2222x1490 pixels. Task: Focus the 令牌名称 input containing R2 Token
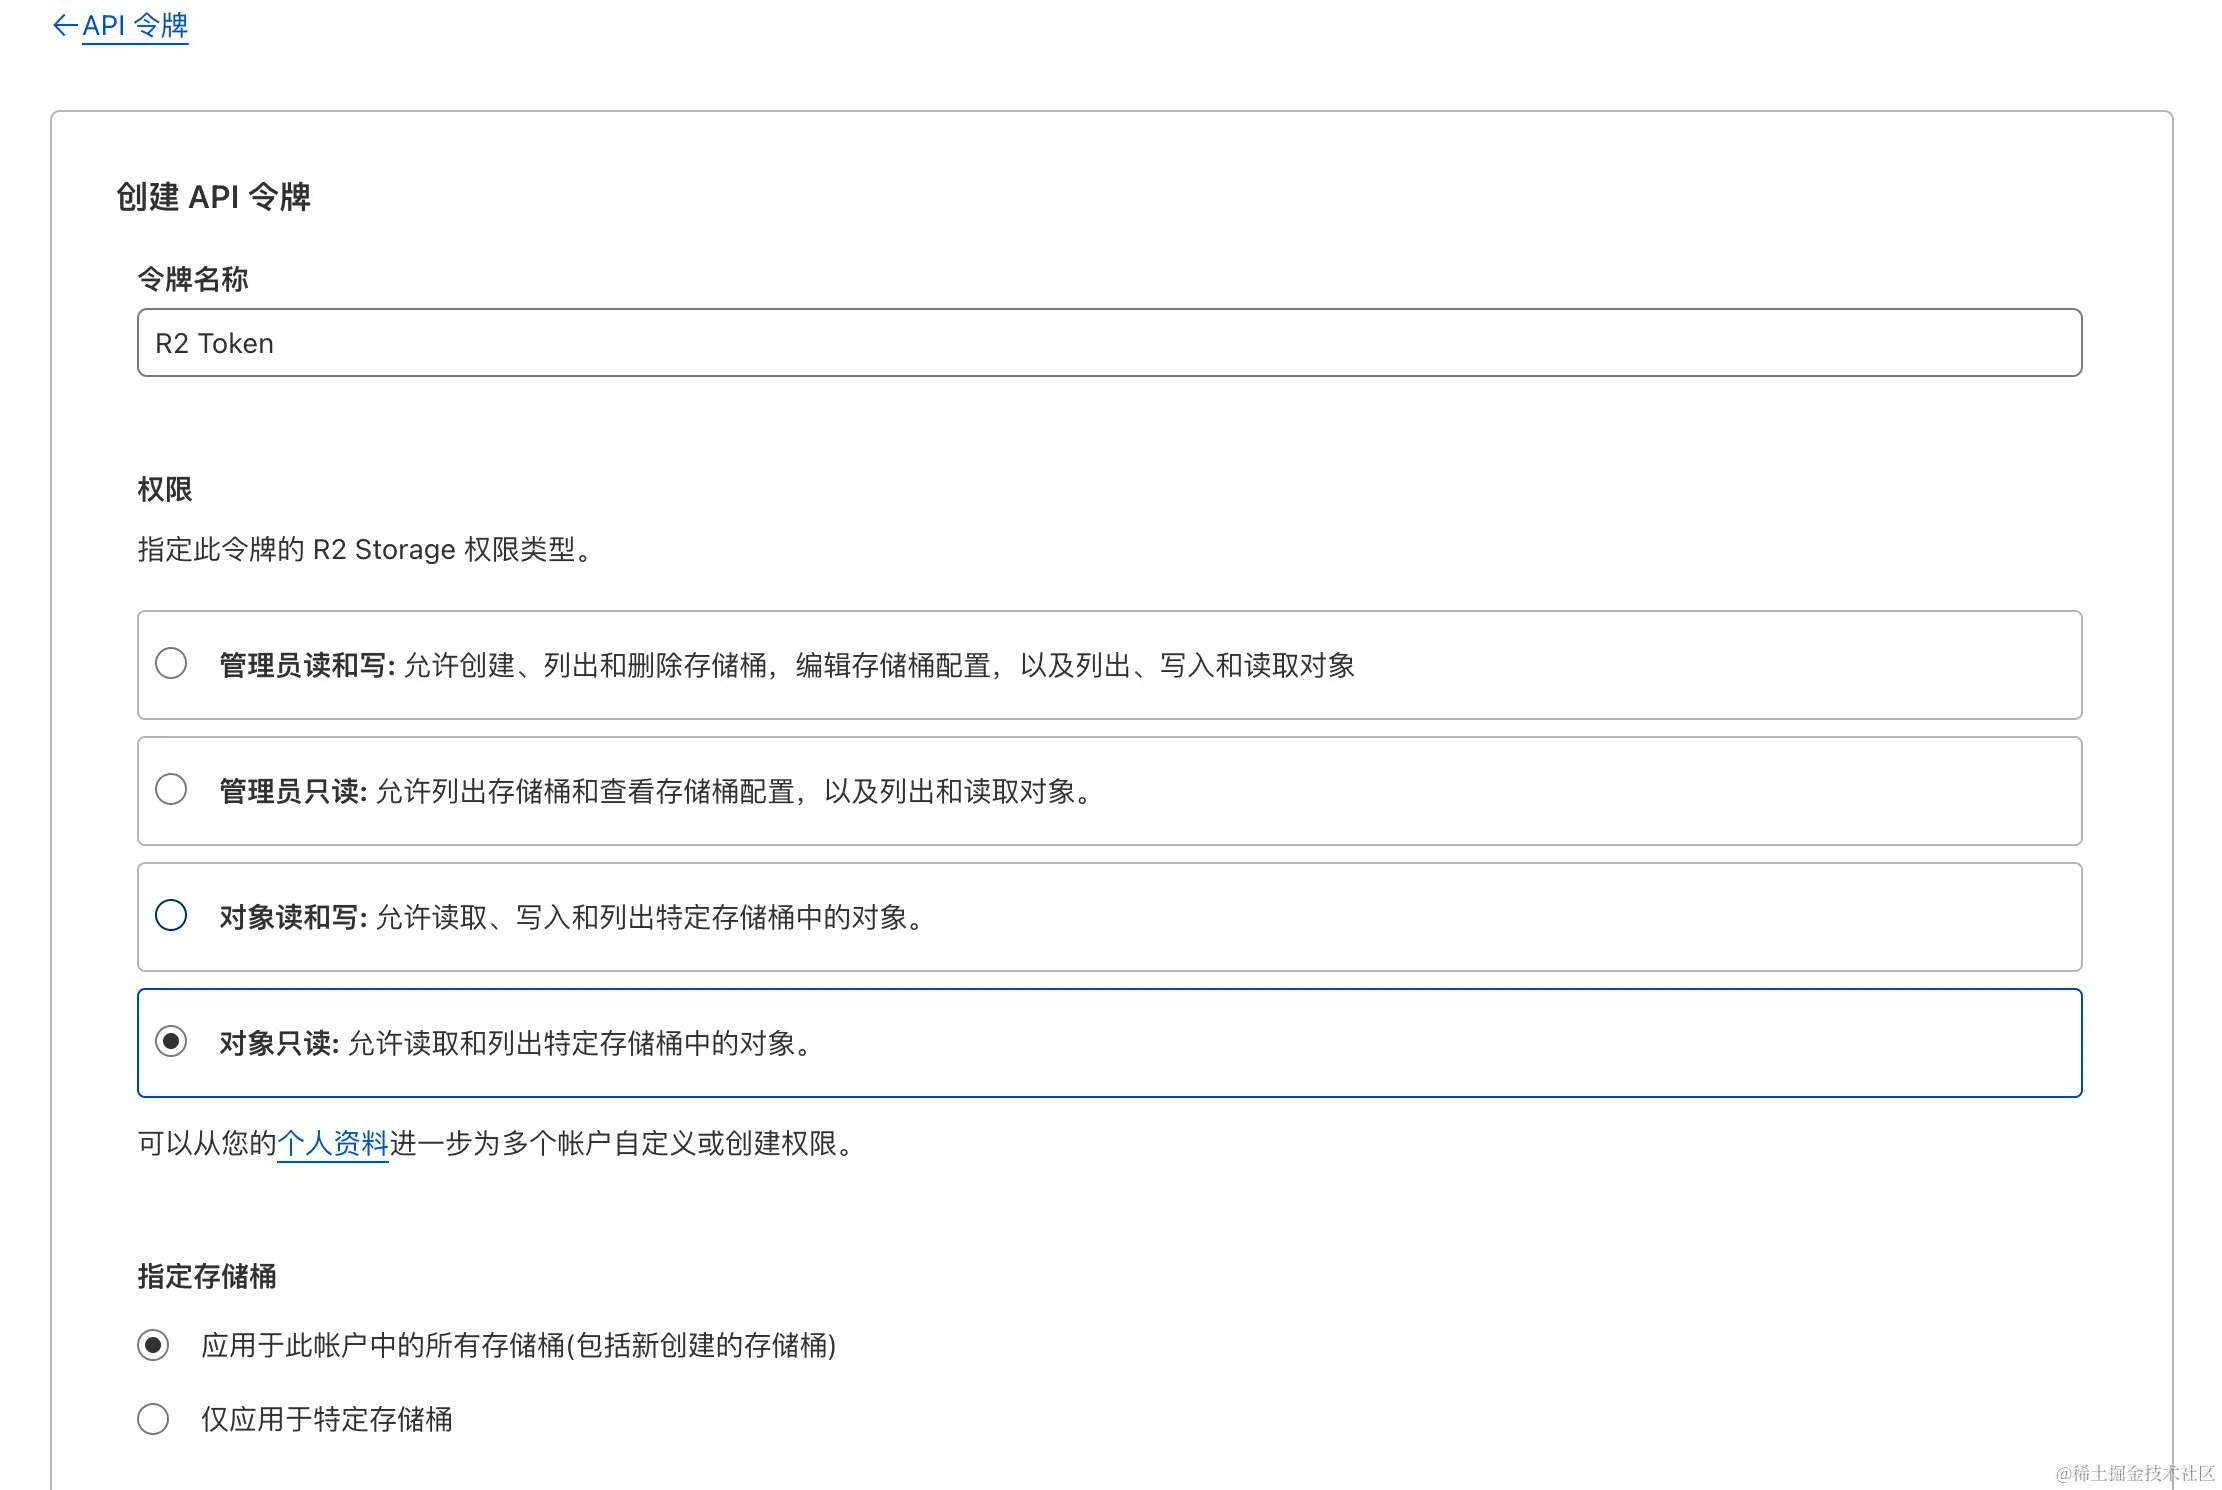click(1108, 343)
